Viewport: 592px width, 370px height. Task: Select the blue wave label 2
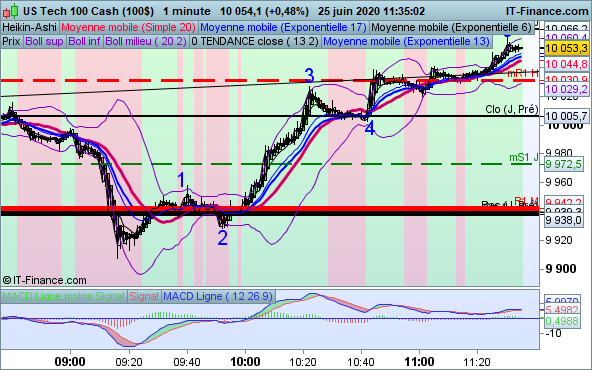(222, 238)
